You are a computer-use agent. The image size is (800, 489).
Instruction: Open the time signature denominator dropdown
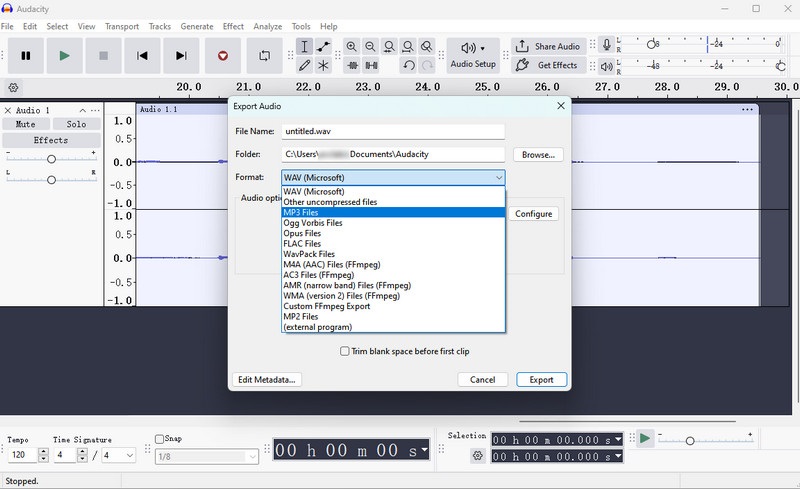click(119, 455)
